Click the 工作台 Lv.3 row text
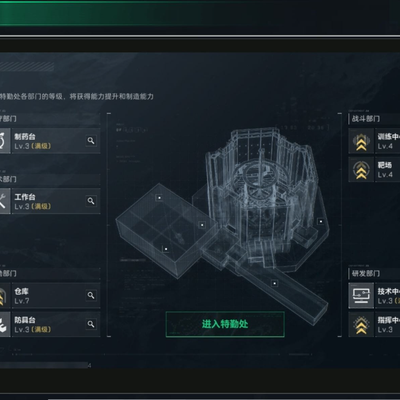Screen dimensions: 400x400 coord(33,201)
